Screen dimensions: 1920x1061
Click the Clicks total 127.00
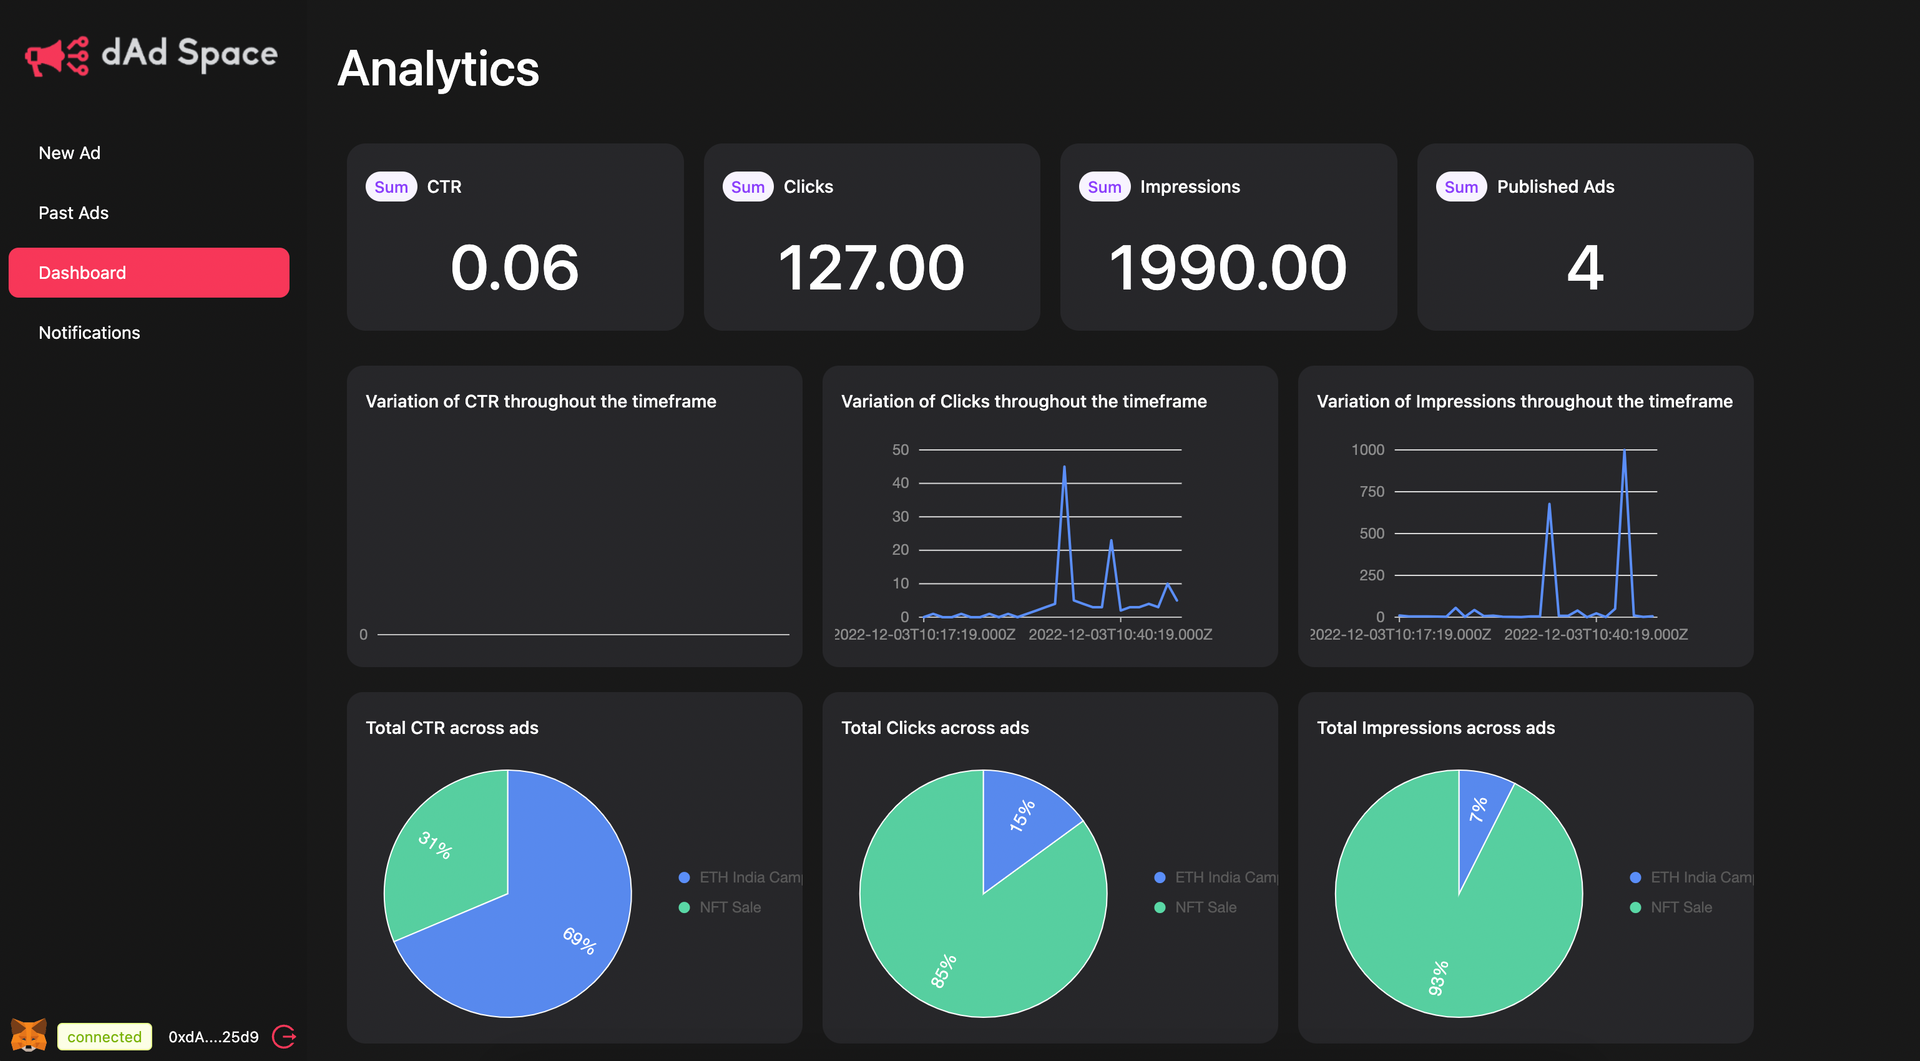[871, 268]
